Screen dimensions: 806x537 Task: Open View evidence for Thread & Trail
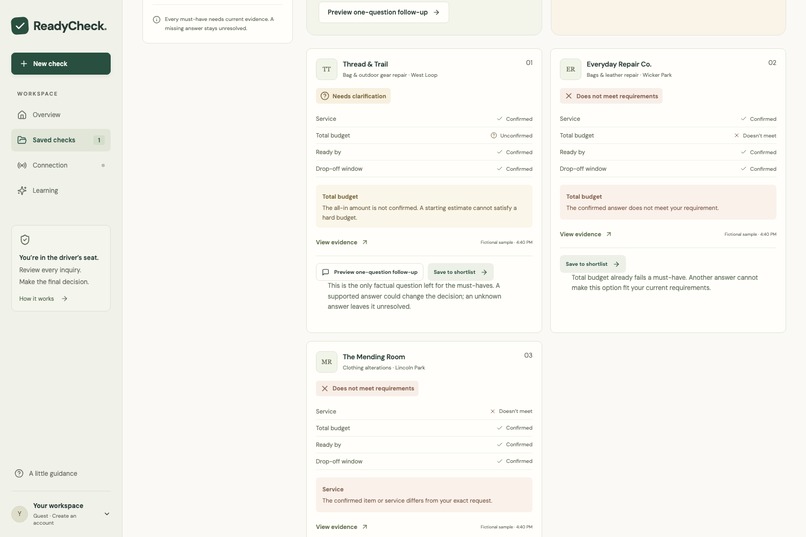click(342, 242)
